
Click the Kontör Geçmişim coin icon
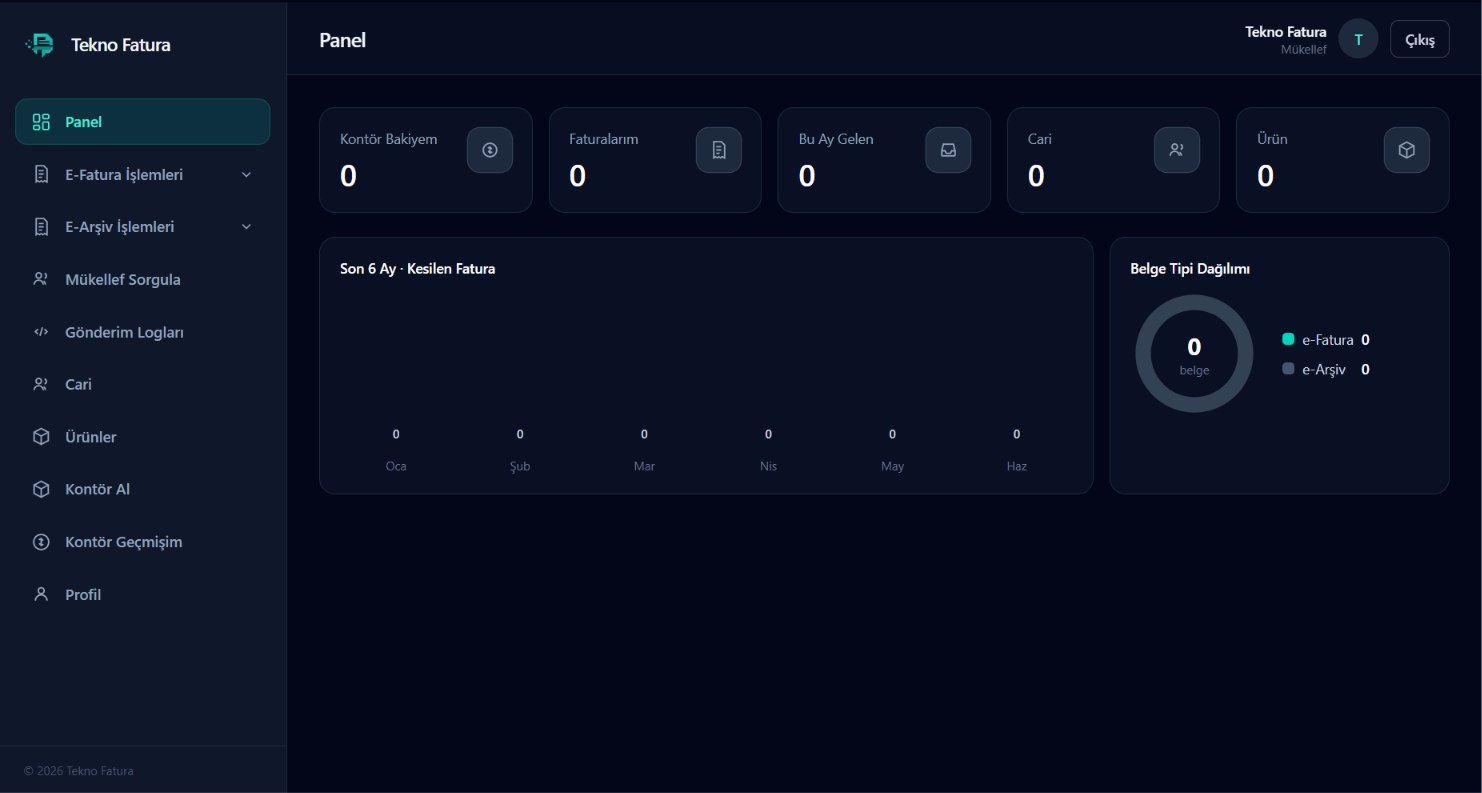pos(41,542)
